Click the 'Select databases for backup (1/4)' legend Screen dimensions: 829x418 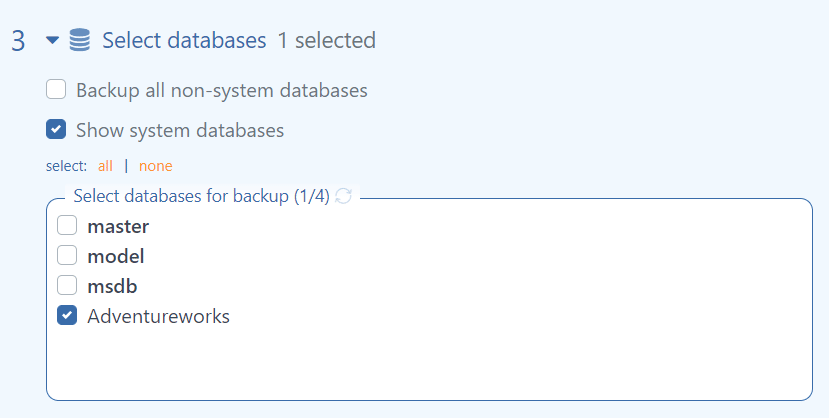point(201,196)
